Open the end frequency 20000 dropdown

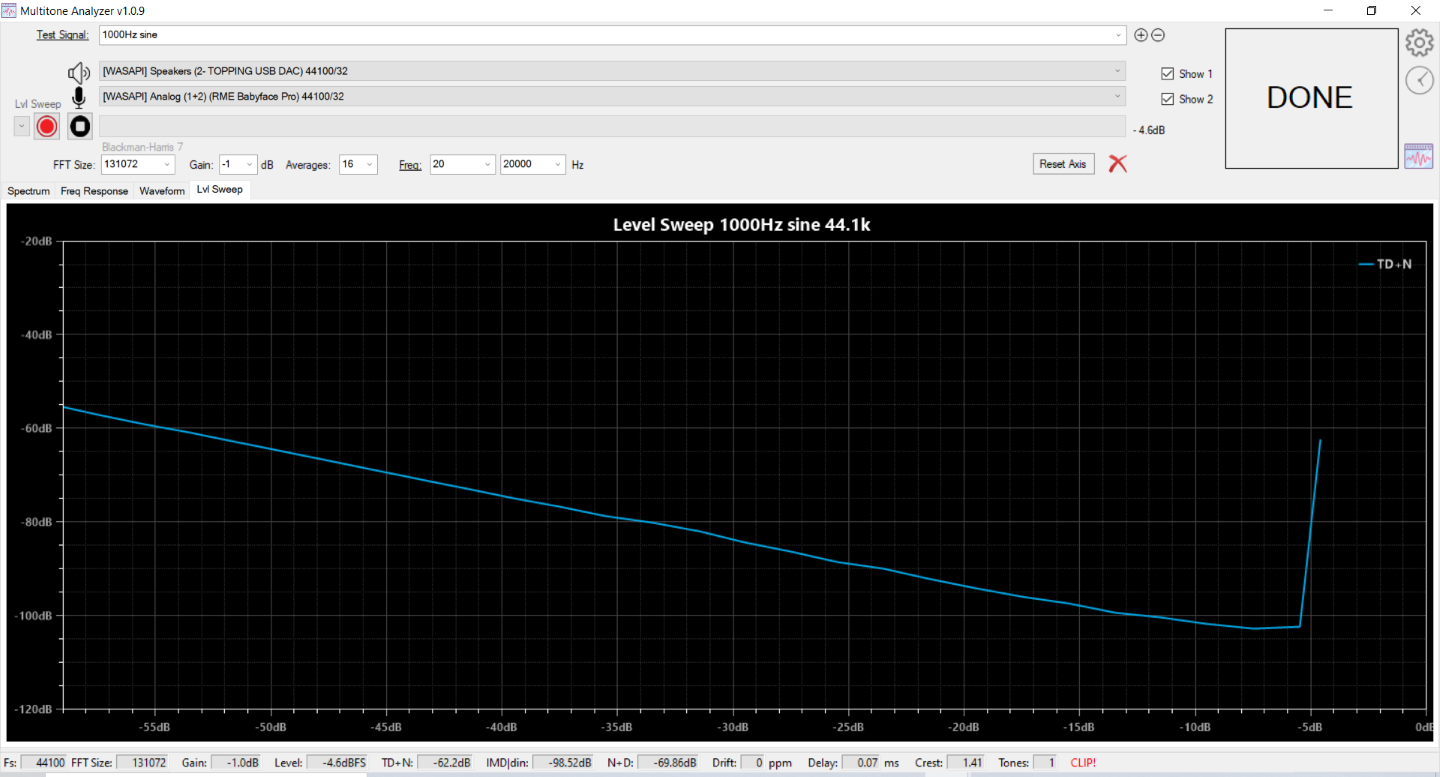558,164
